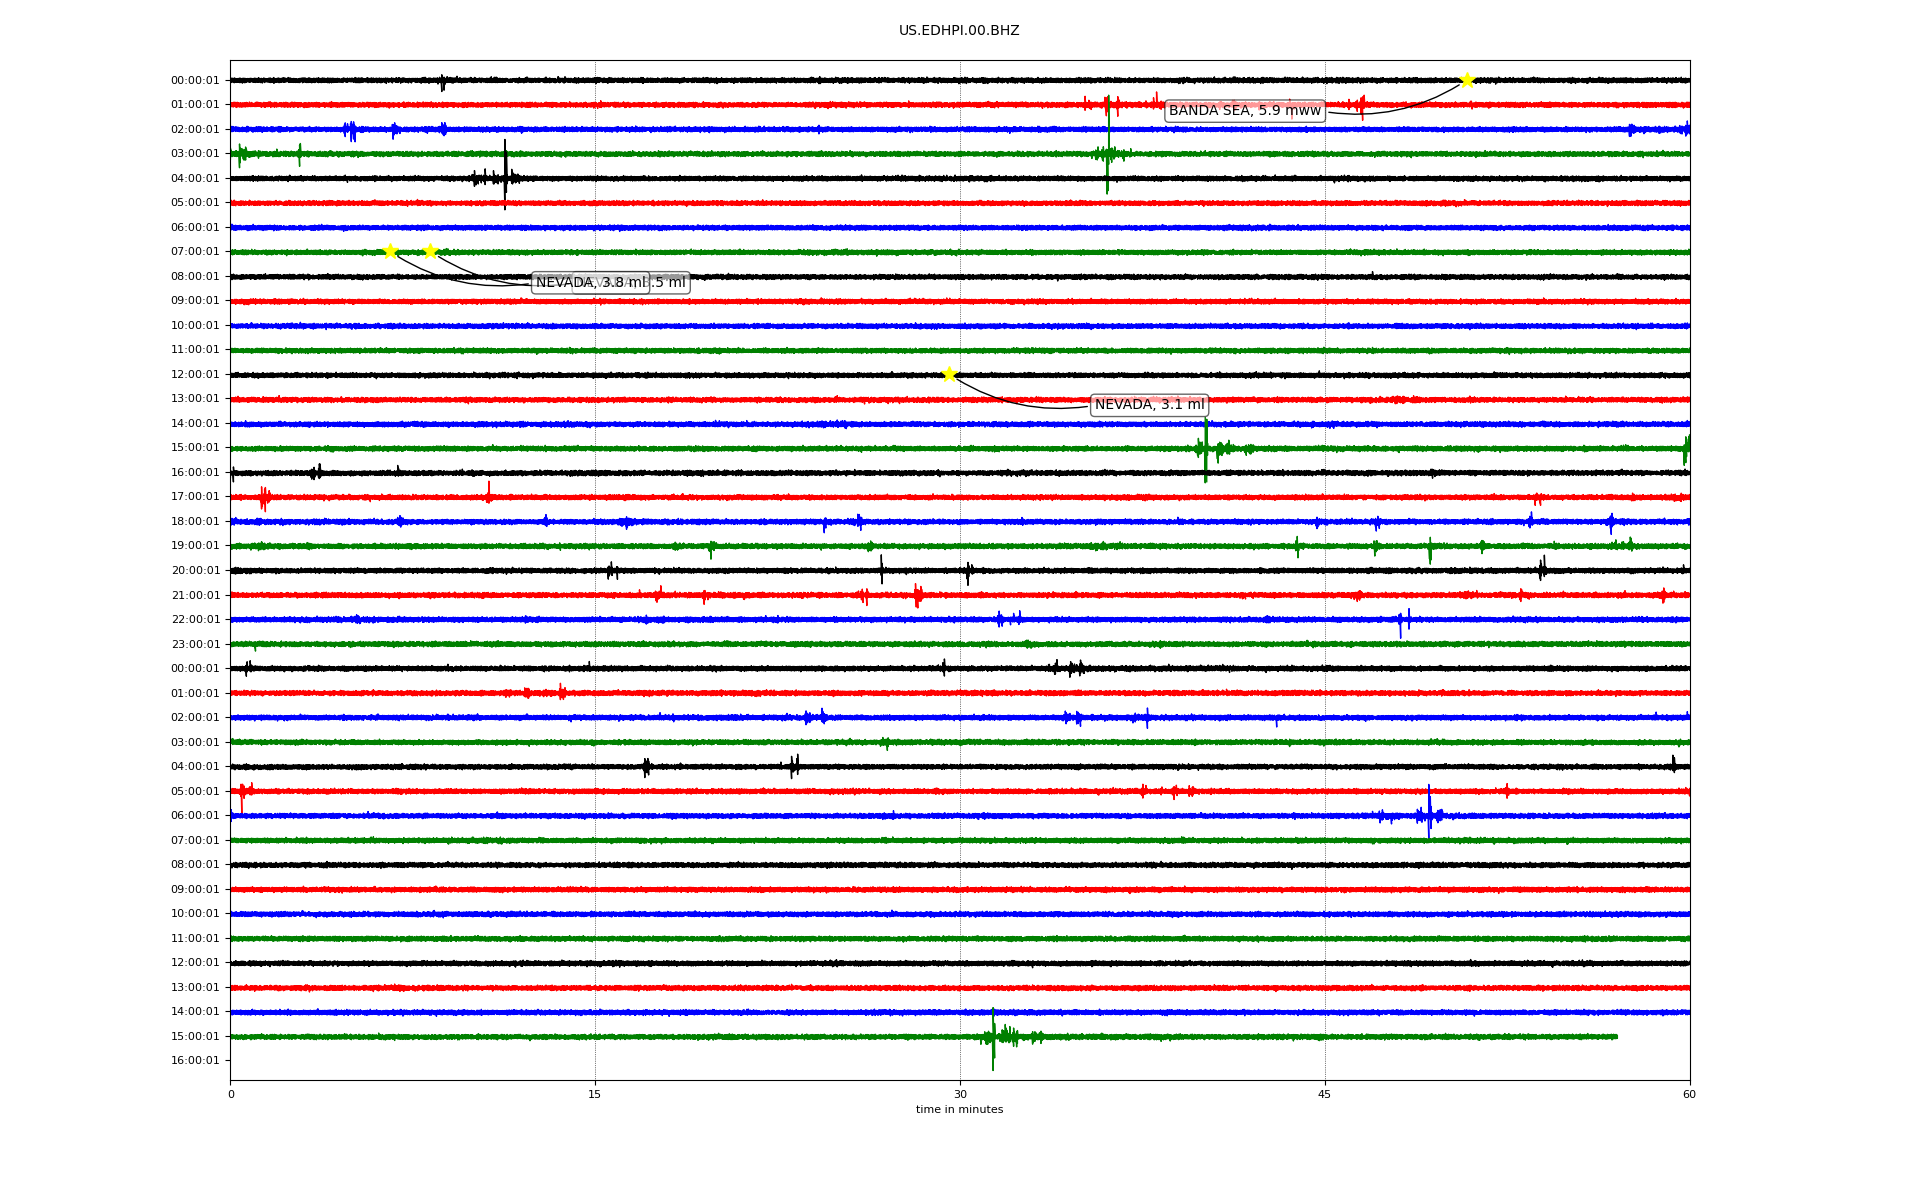Click the 18:00:01 trace time label

coord(195,521)
